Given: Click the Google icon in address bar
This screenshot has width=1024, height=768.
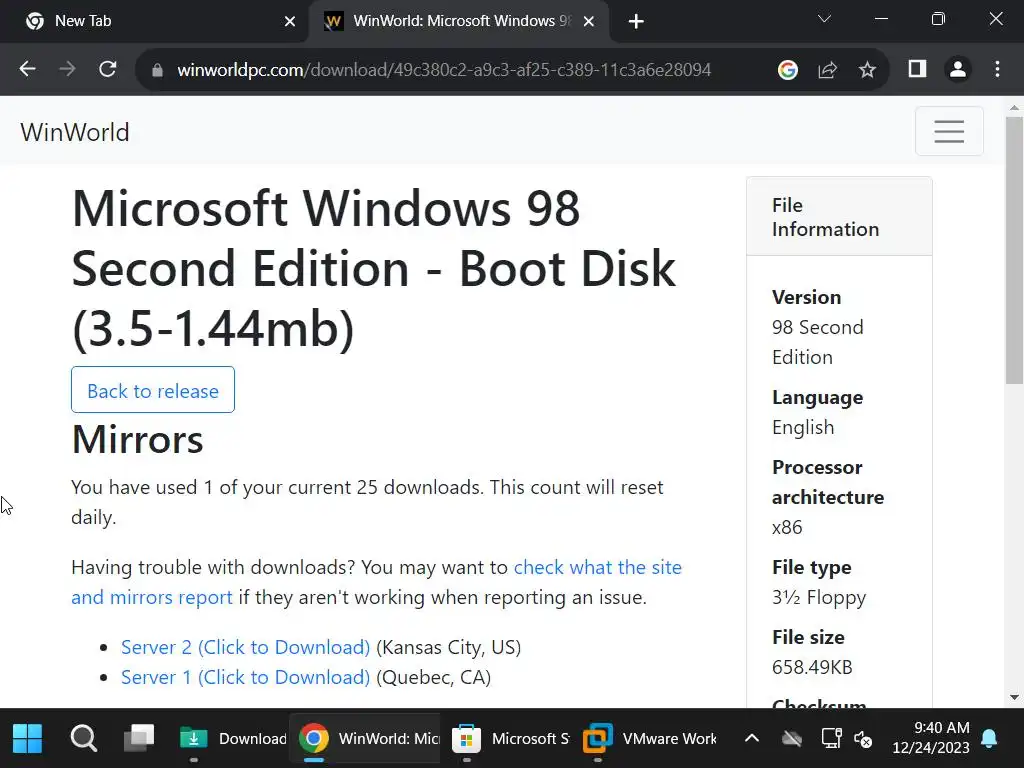Looking at the screenshot, I should pyautogui.click(x=788, y=70).
